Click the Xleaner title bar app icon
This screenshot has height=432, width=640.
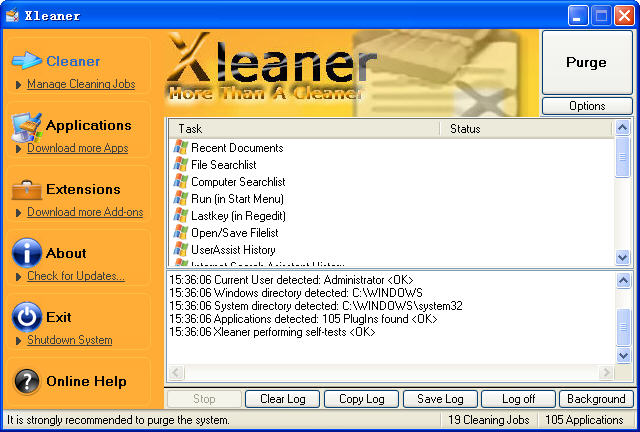click(12, 16)
